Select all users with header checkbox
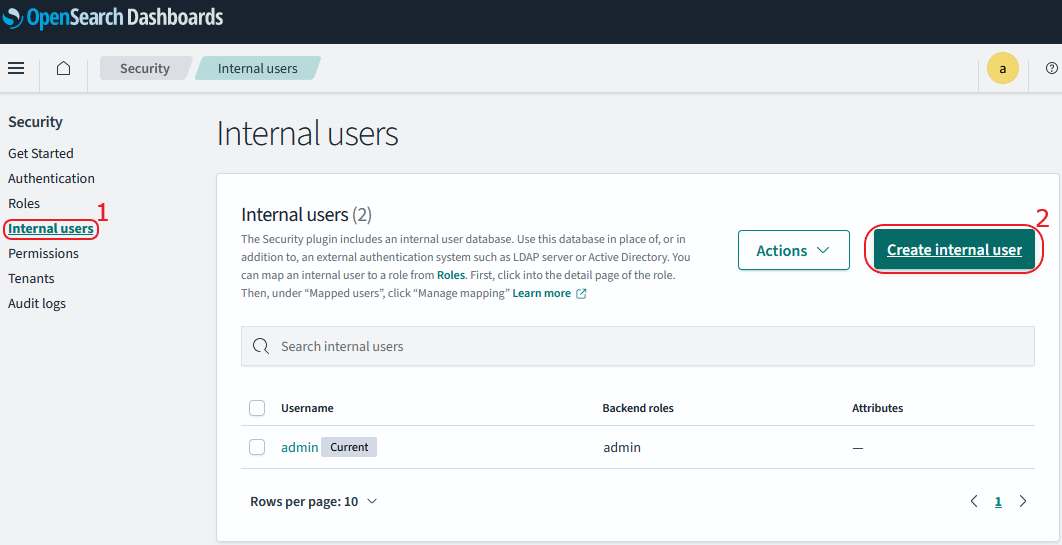Image resolution: width=1062 pixels, height=545 pixels. click(257, 408)
